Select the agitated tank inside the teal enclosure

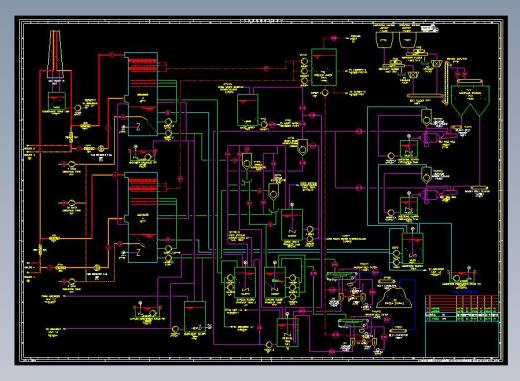click(413, 248)
